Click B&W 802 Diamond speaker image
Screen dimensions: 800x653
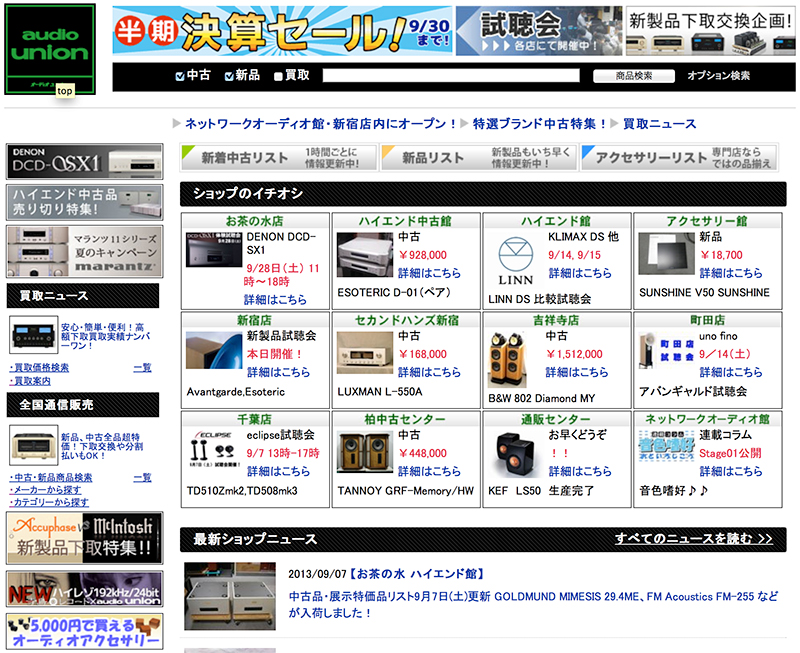[507, 360]
